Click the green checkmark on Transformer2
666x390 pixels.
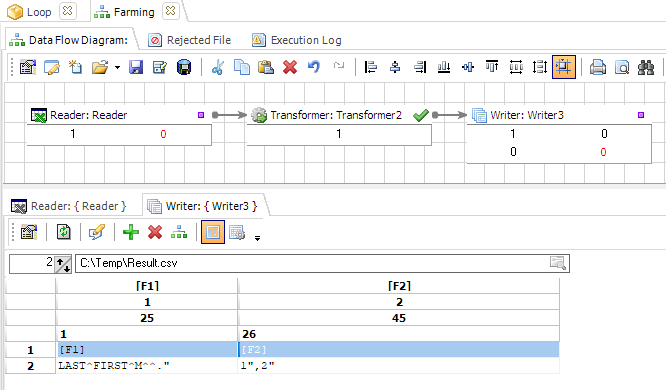420,115
